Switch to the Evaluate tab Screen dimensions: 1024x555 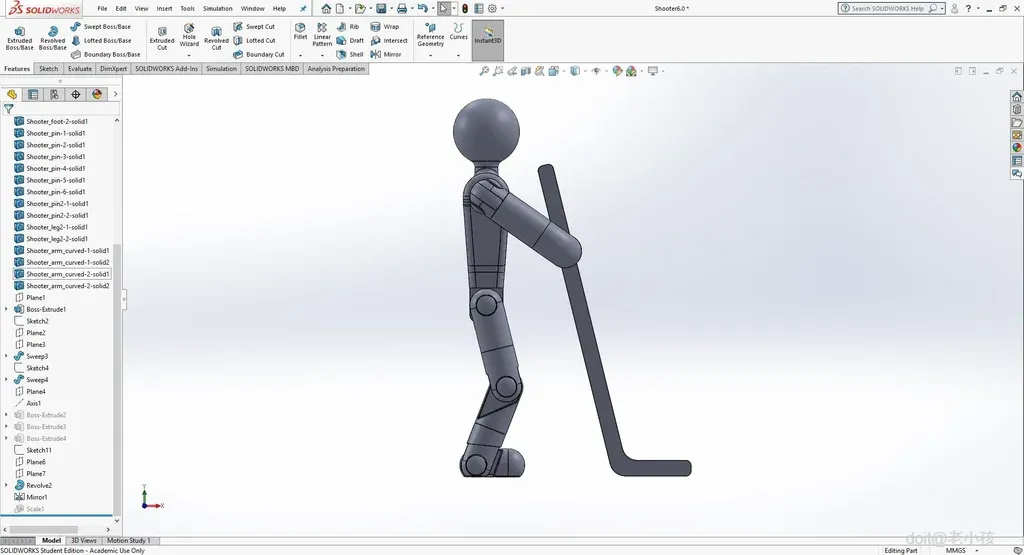(x=80, y=69)
